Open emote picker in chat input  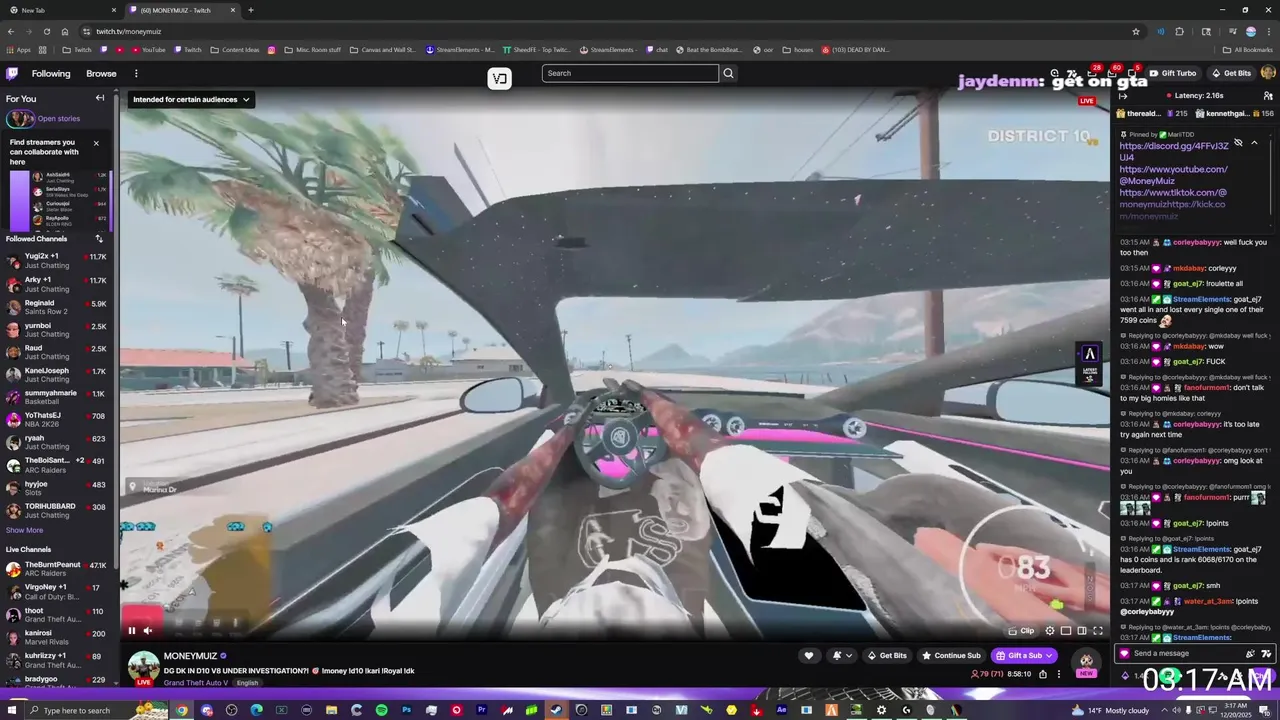coord(1250,653)
